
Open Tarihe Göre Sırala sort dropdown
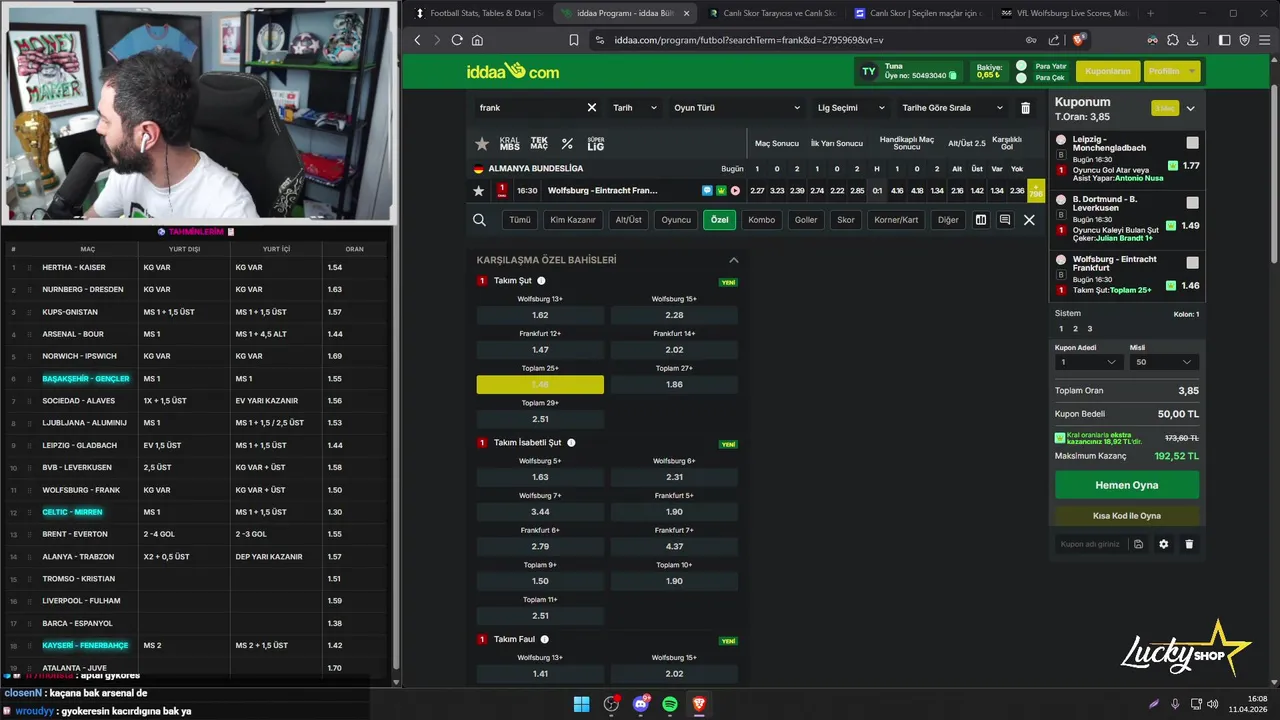(952, 108)
